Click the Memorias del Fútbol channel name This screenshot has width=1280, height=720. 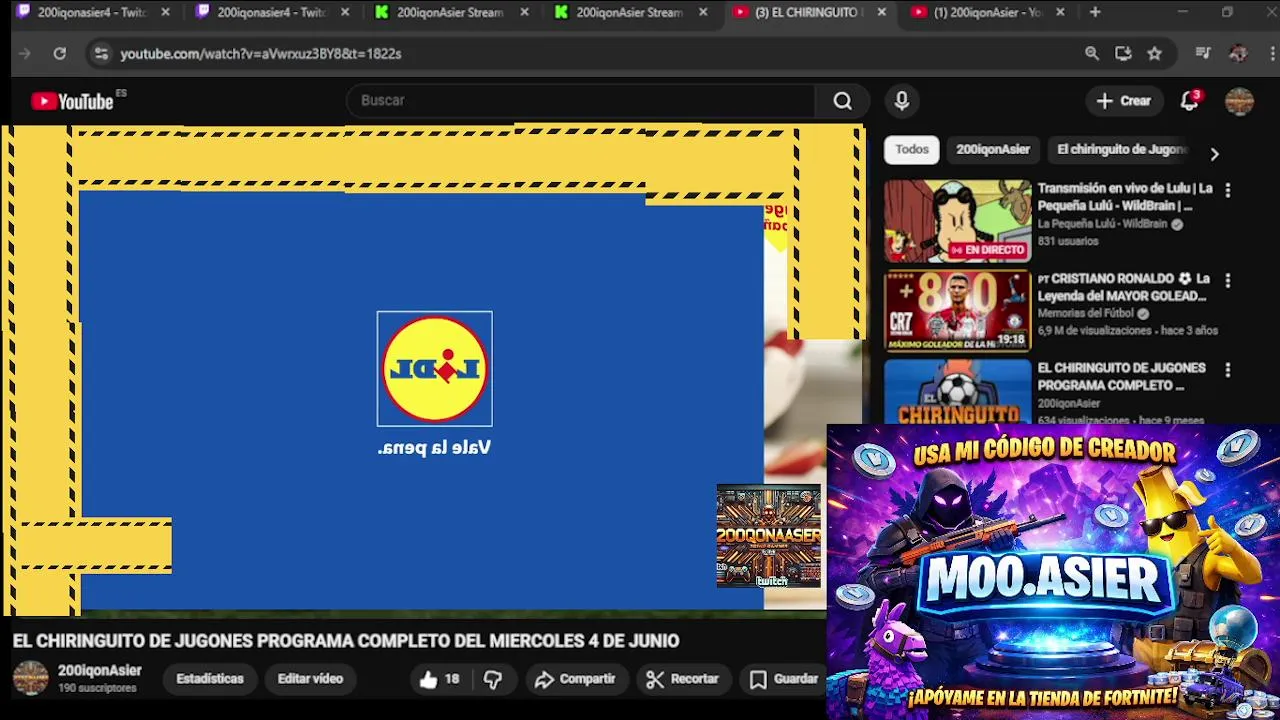click(x=1086, y=314)
